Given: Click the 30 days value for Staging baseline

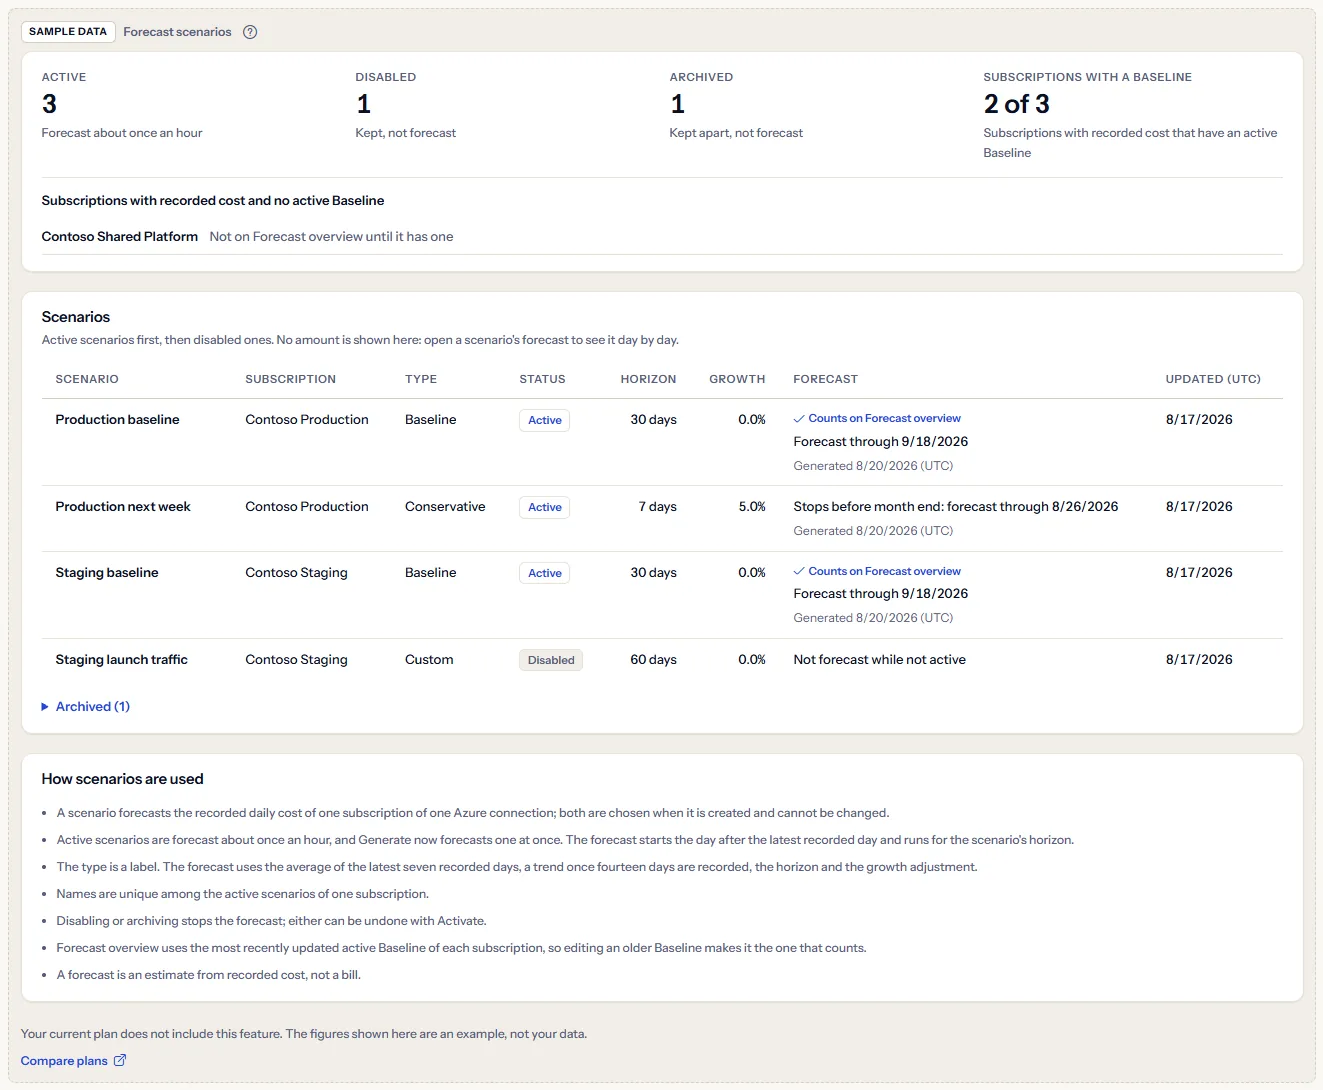Looking at the screenshot, I should [653, 573].
